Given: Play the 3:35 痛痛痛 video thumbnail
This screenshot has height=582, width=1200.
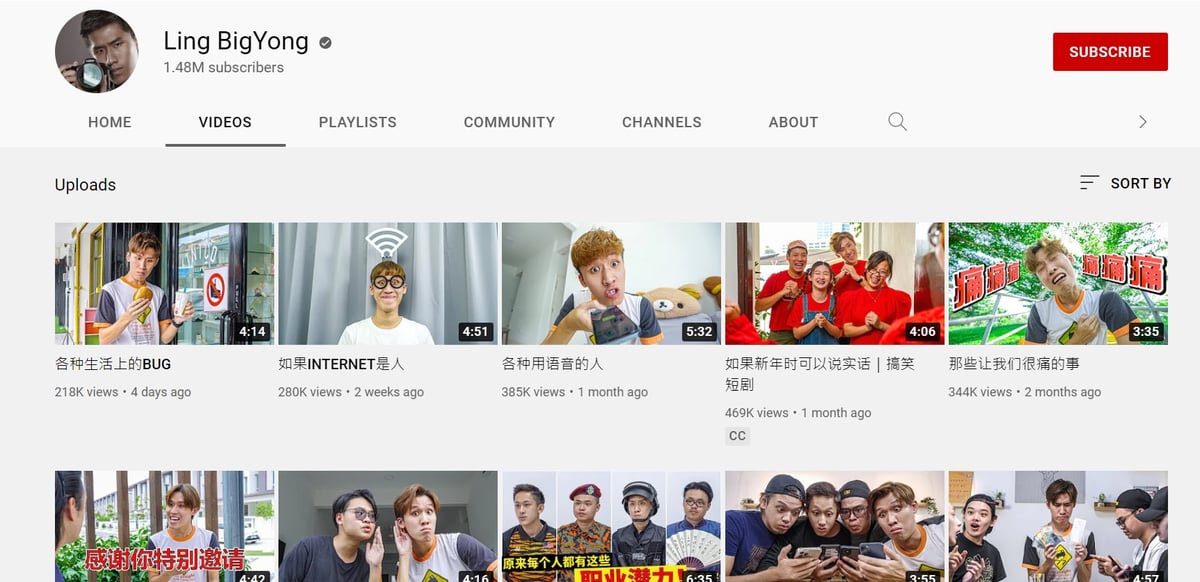Looking at the screenshot, I should [x=1057, y=283].
